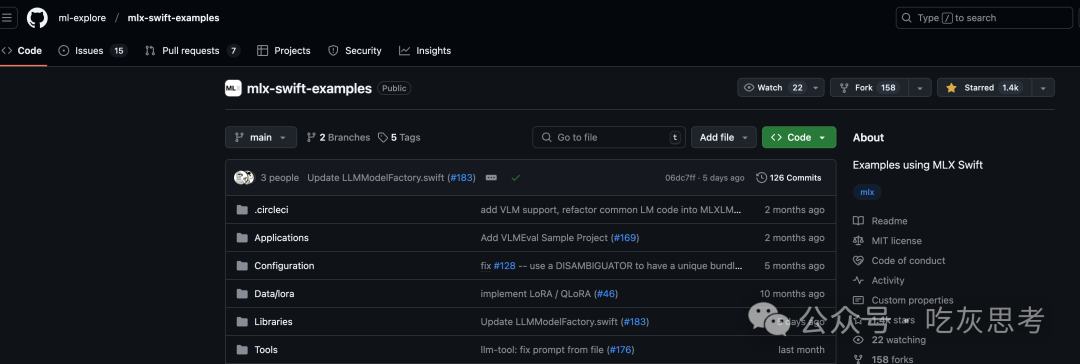Open the 158 forks link
Image resolution: width=1080 pixels, height=364 pixels.
pyautogui.click(x=883, y=358)
